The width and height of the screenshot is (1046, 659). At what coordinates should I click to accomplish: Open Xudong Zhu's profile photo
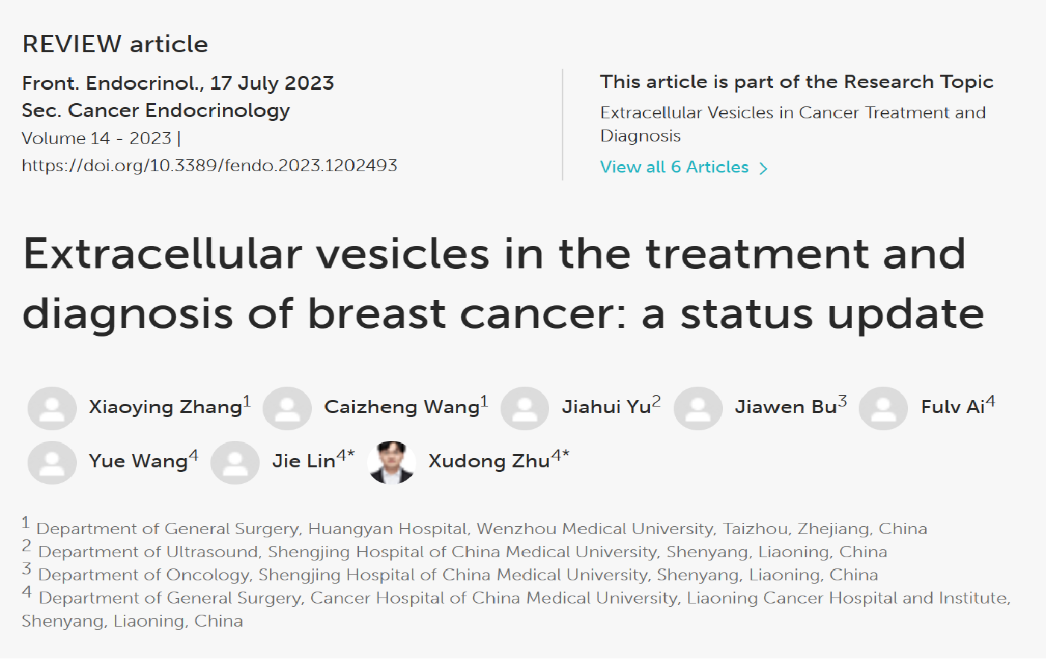pos(392,462)
